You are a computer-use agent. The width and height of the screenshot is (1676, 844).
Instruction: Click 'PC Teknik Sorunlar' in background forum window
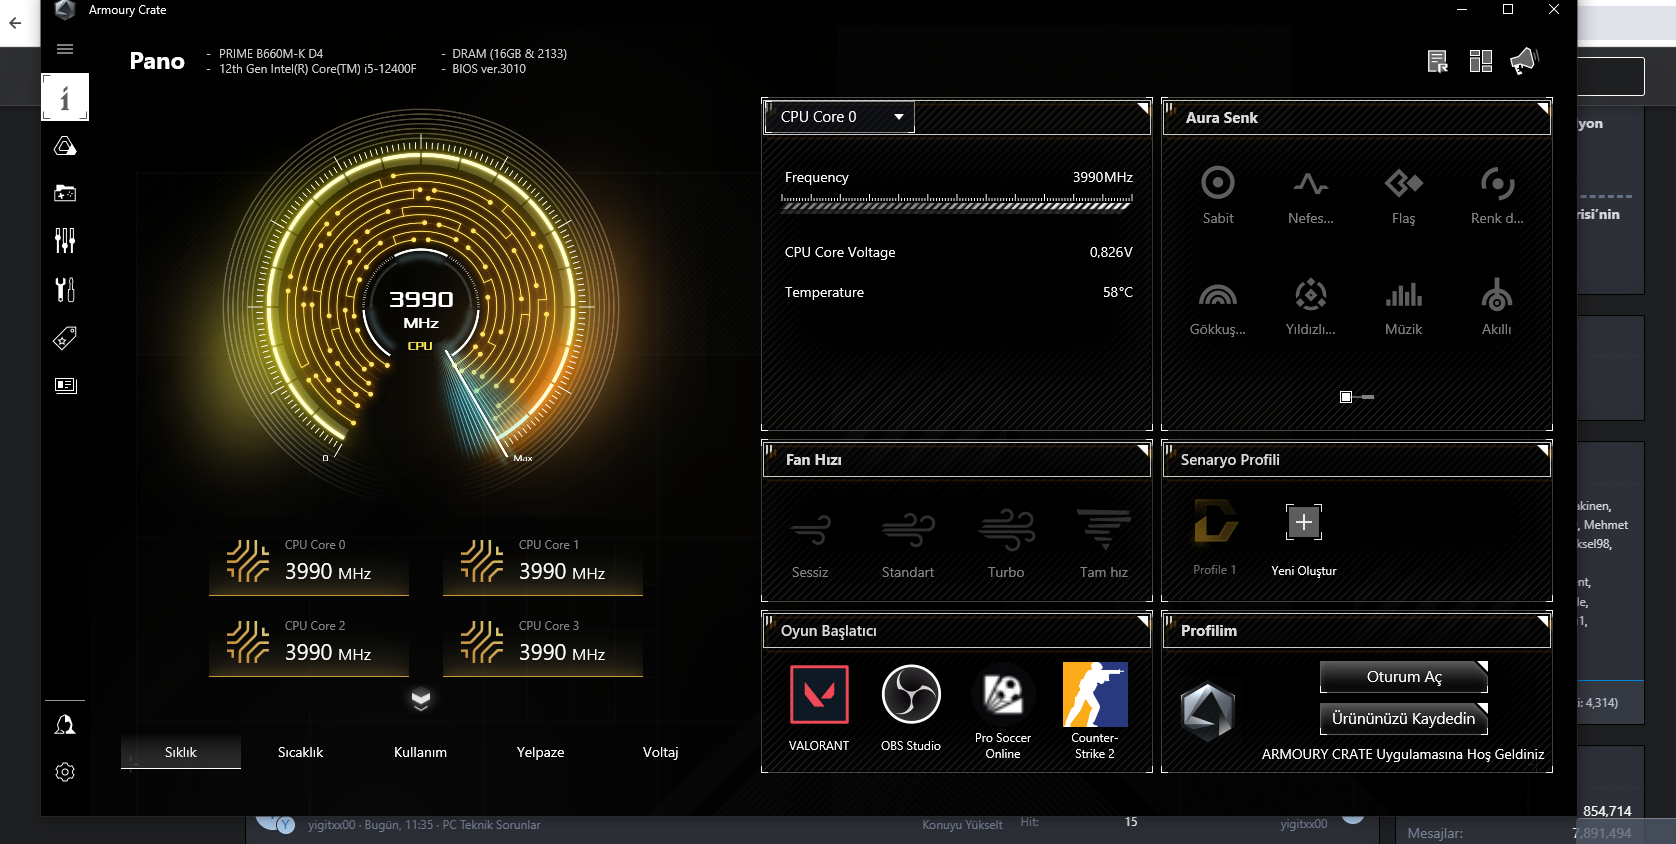pos(491,825)
